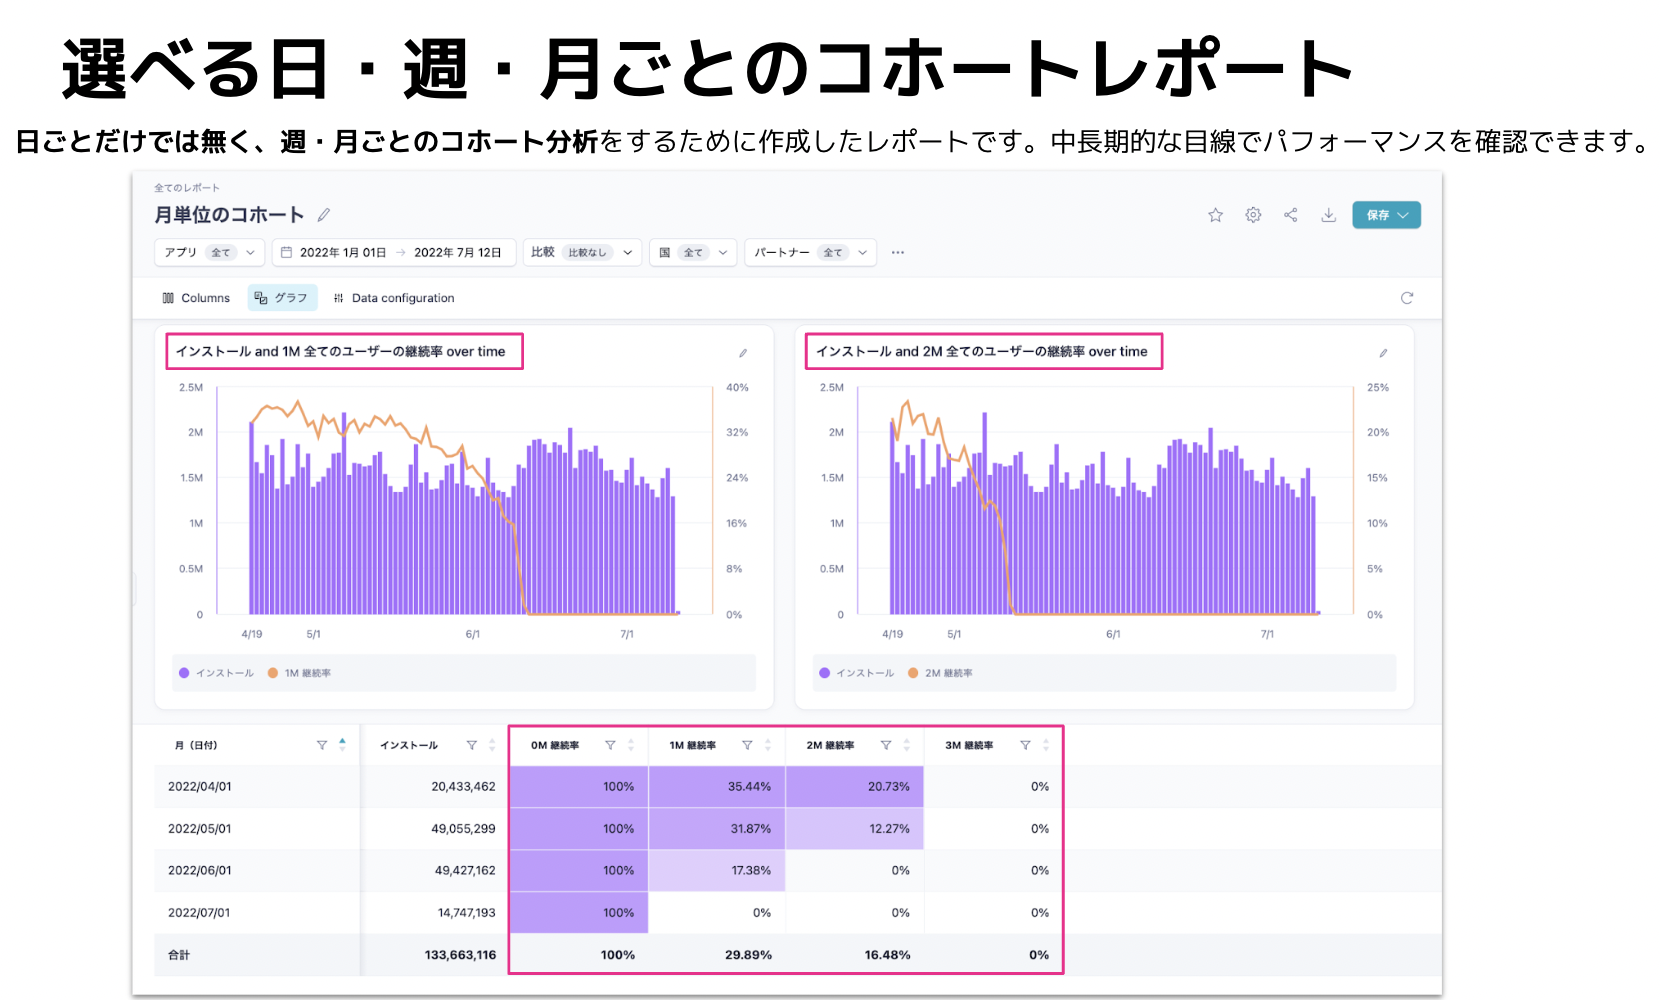Viewport: 1660px width, 1000px height.
Task: Click the refresh icon in toolbar
Action: pyautogui.click(x=1407, y=298)
